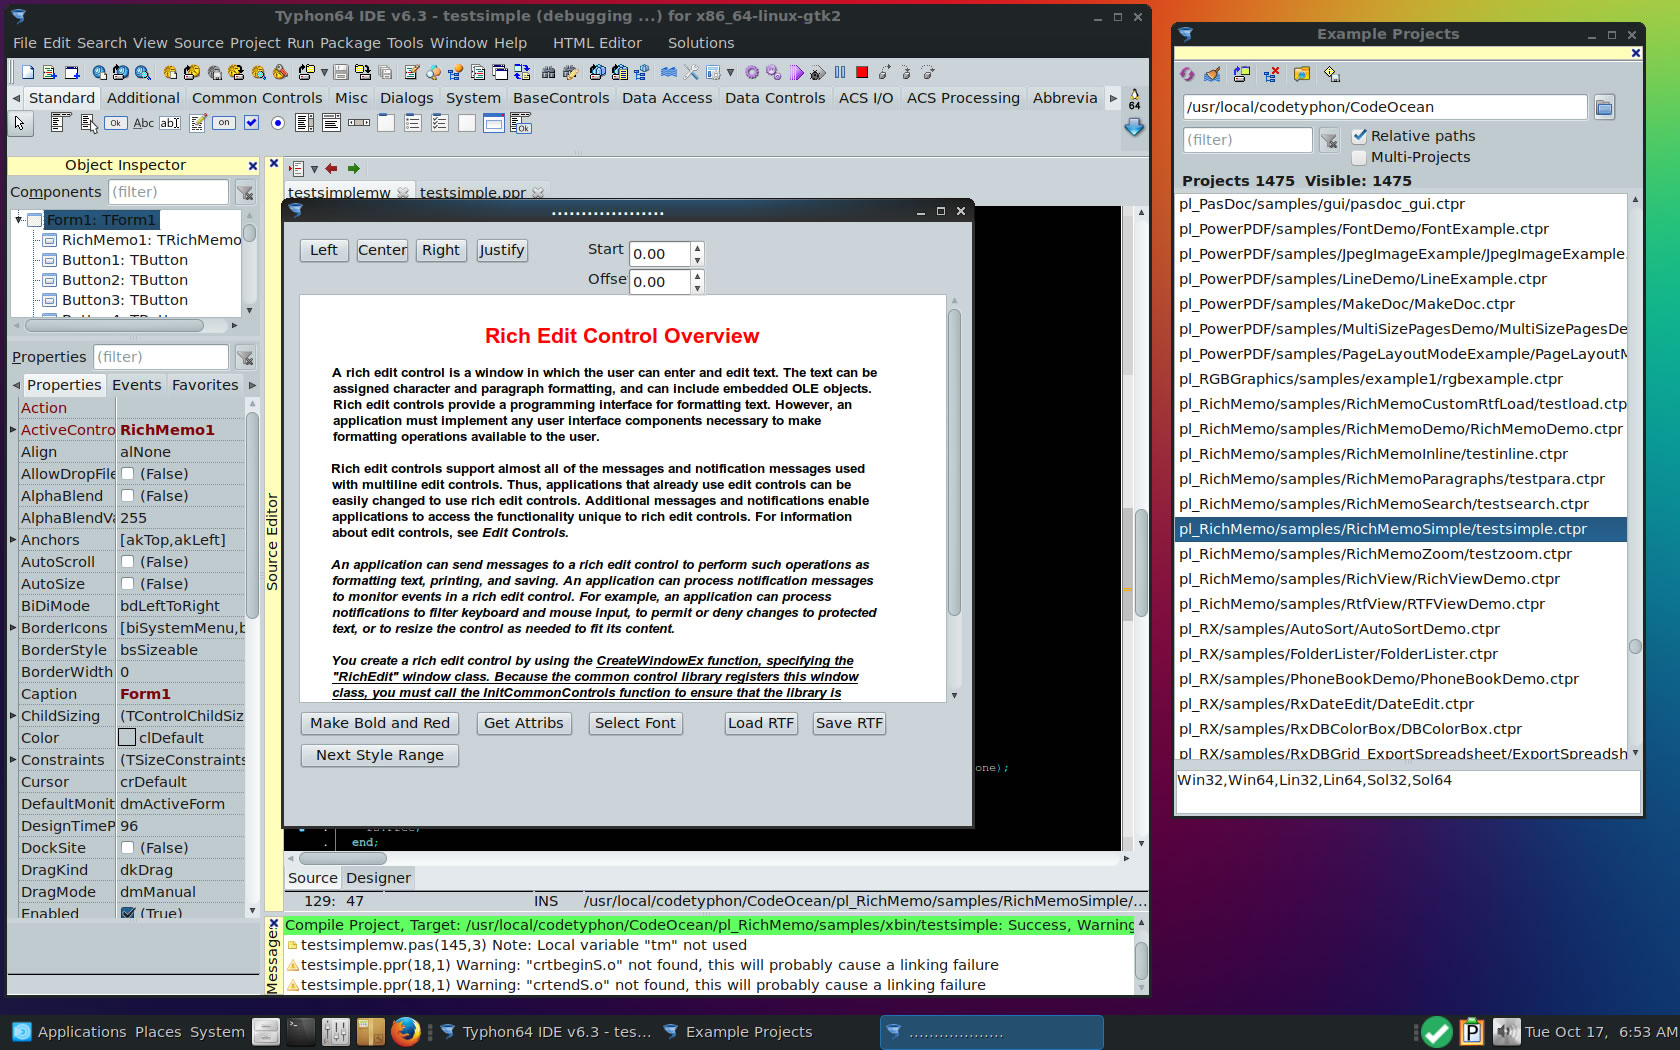Click the browse folder icon beside path
The image size is (1680, 1050).
click(x=1604, y=107)
